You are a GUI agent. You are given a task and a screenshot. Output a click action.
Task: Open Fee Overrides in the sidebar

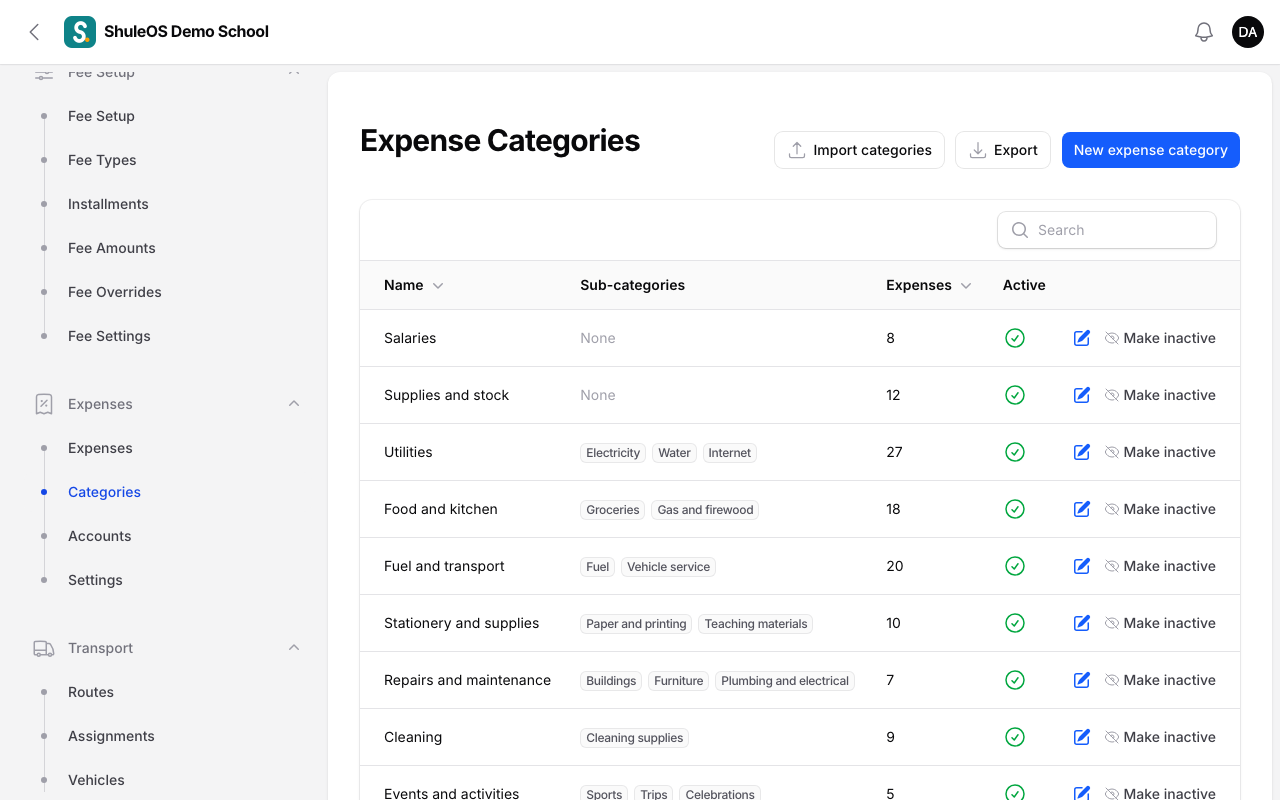(x=115, y=292)
